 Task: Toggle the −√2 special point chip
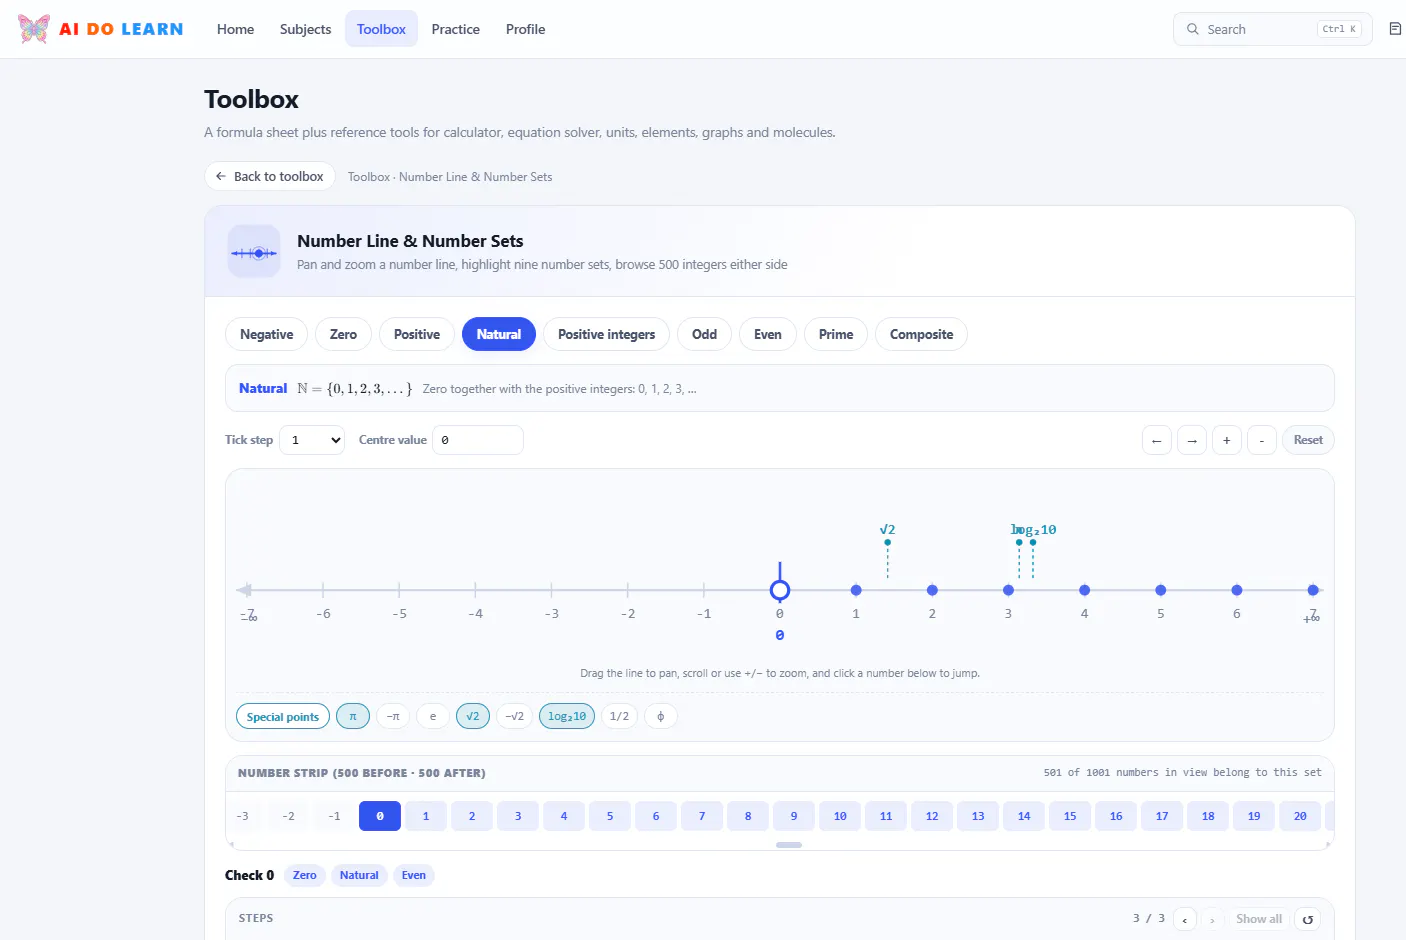[514, 716]
